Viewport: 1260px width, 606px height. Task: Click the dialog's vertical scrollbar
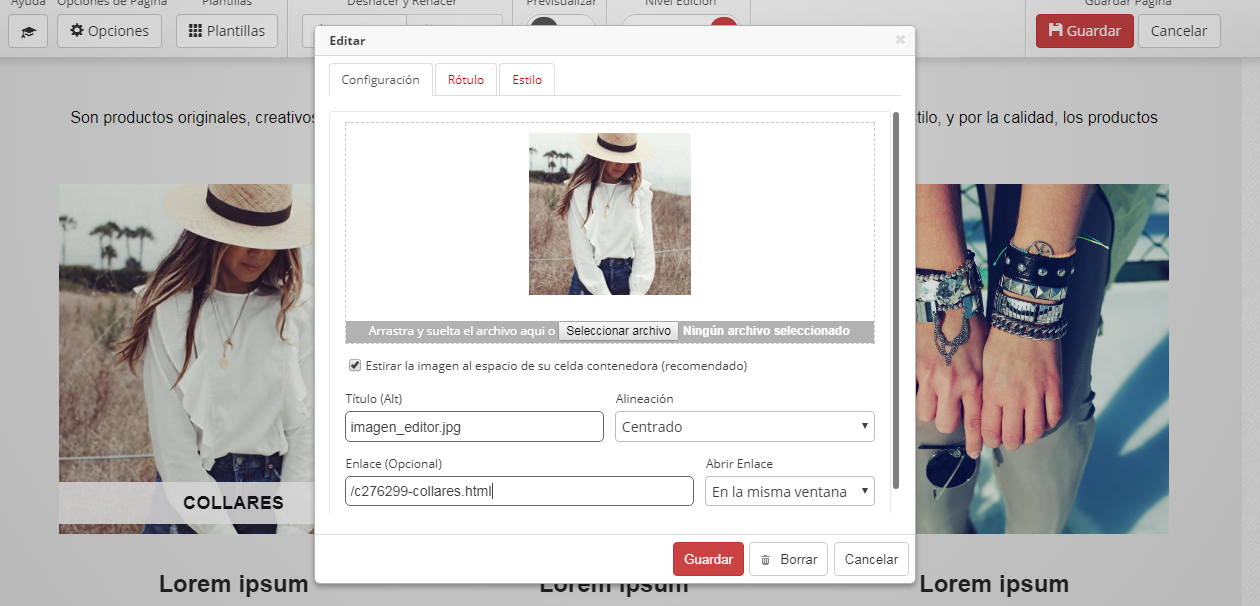coord(895,300)
